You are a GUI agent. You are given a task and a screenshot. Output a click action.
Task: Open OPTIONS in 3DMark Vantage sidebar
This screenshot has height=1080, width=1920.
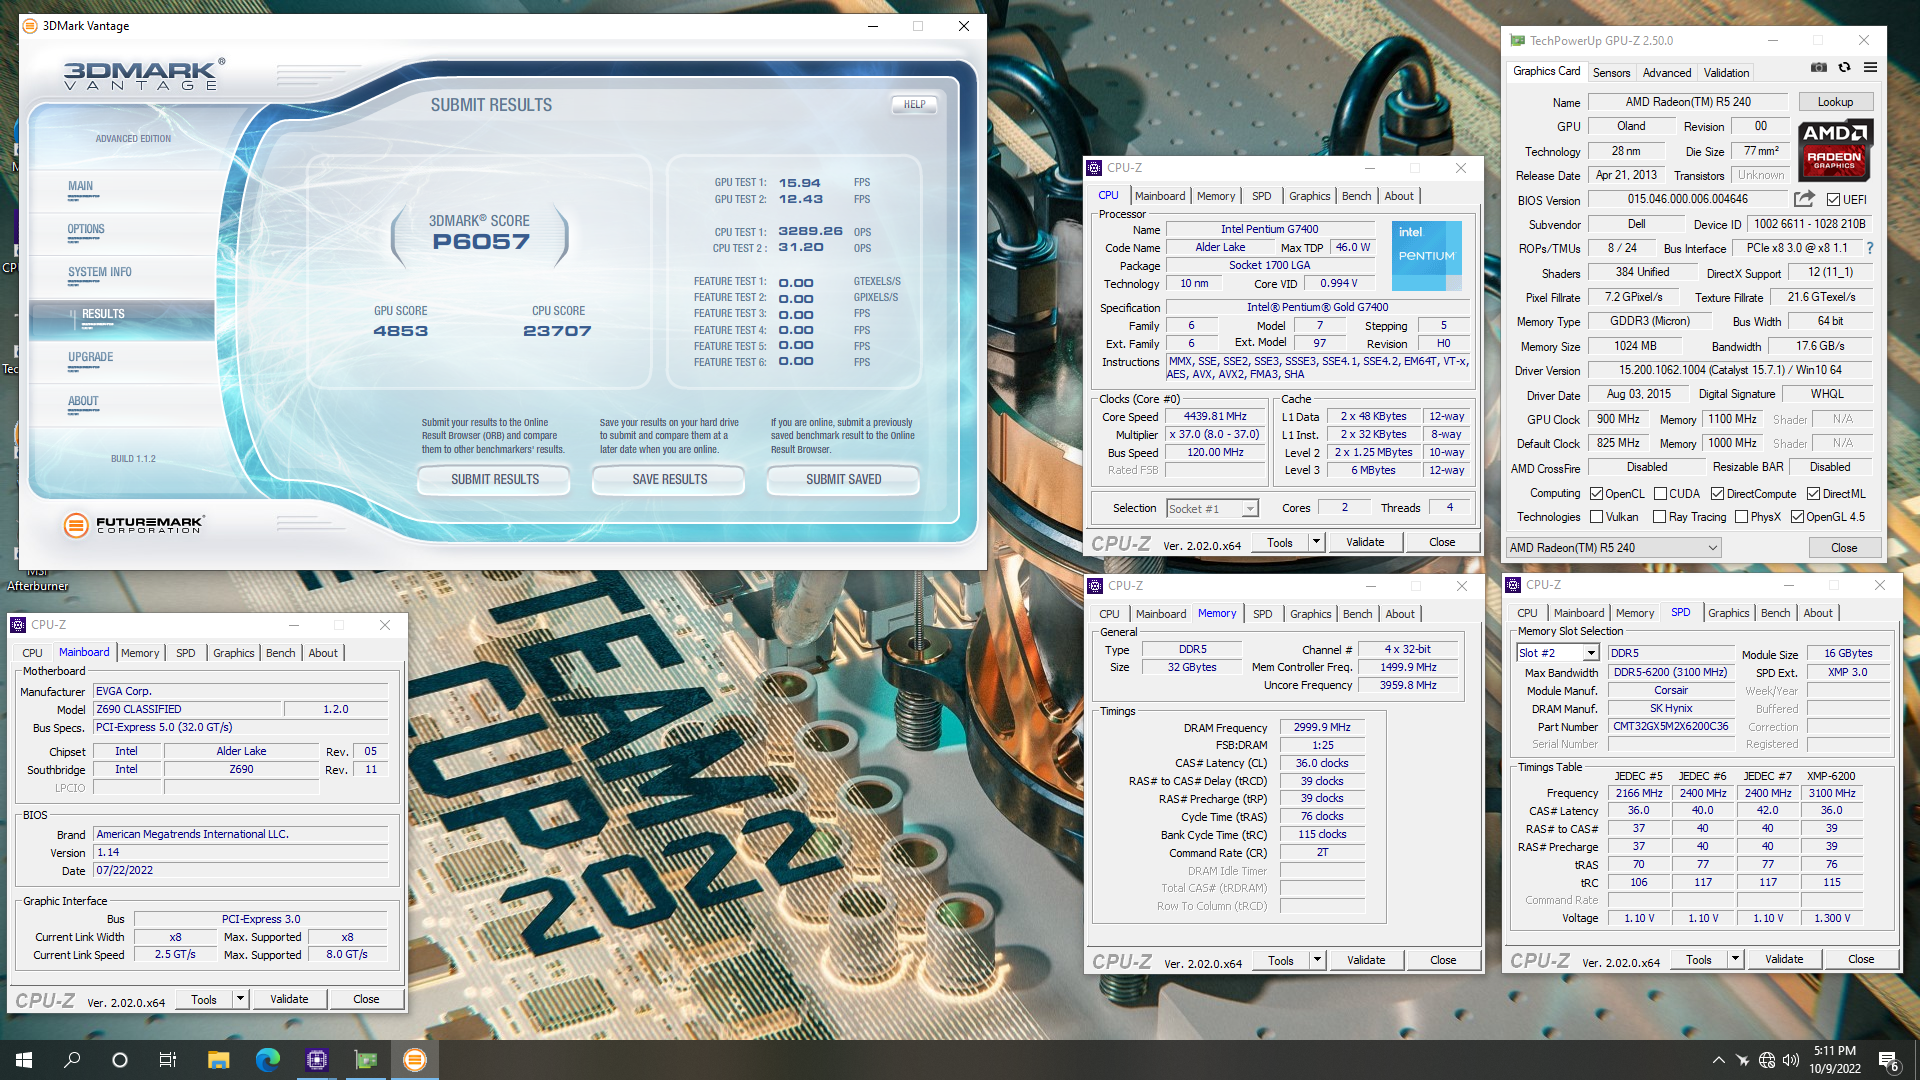click(x=86, y=229)
